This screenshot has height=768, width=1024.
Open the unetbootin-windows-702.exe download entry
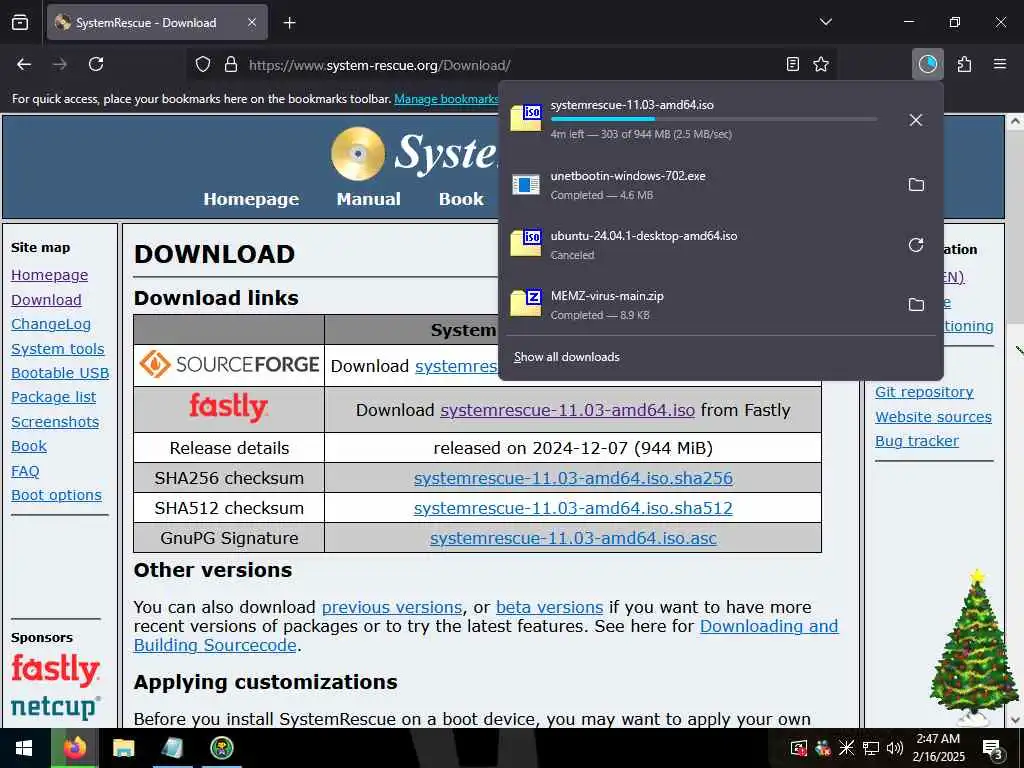699,185
